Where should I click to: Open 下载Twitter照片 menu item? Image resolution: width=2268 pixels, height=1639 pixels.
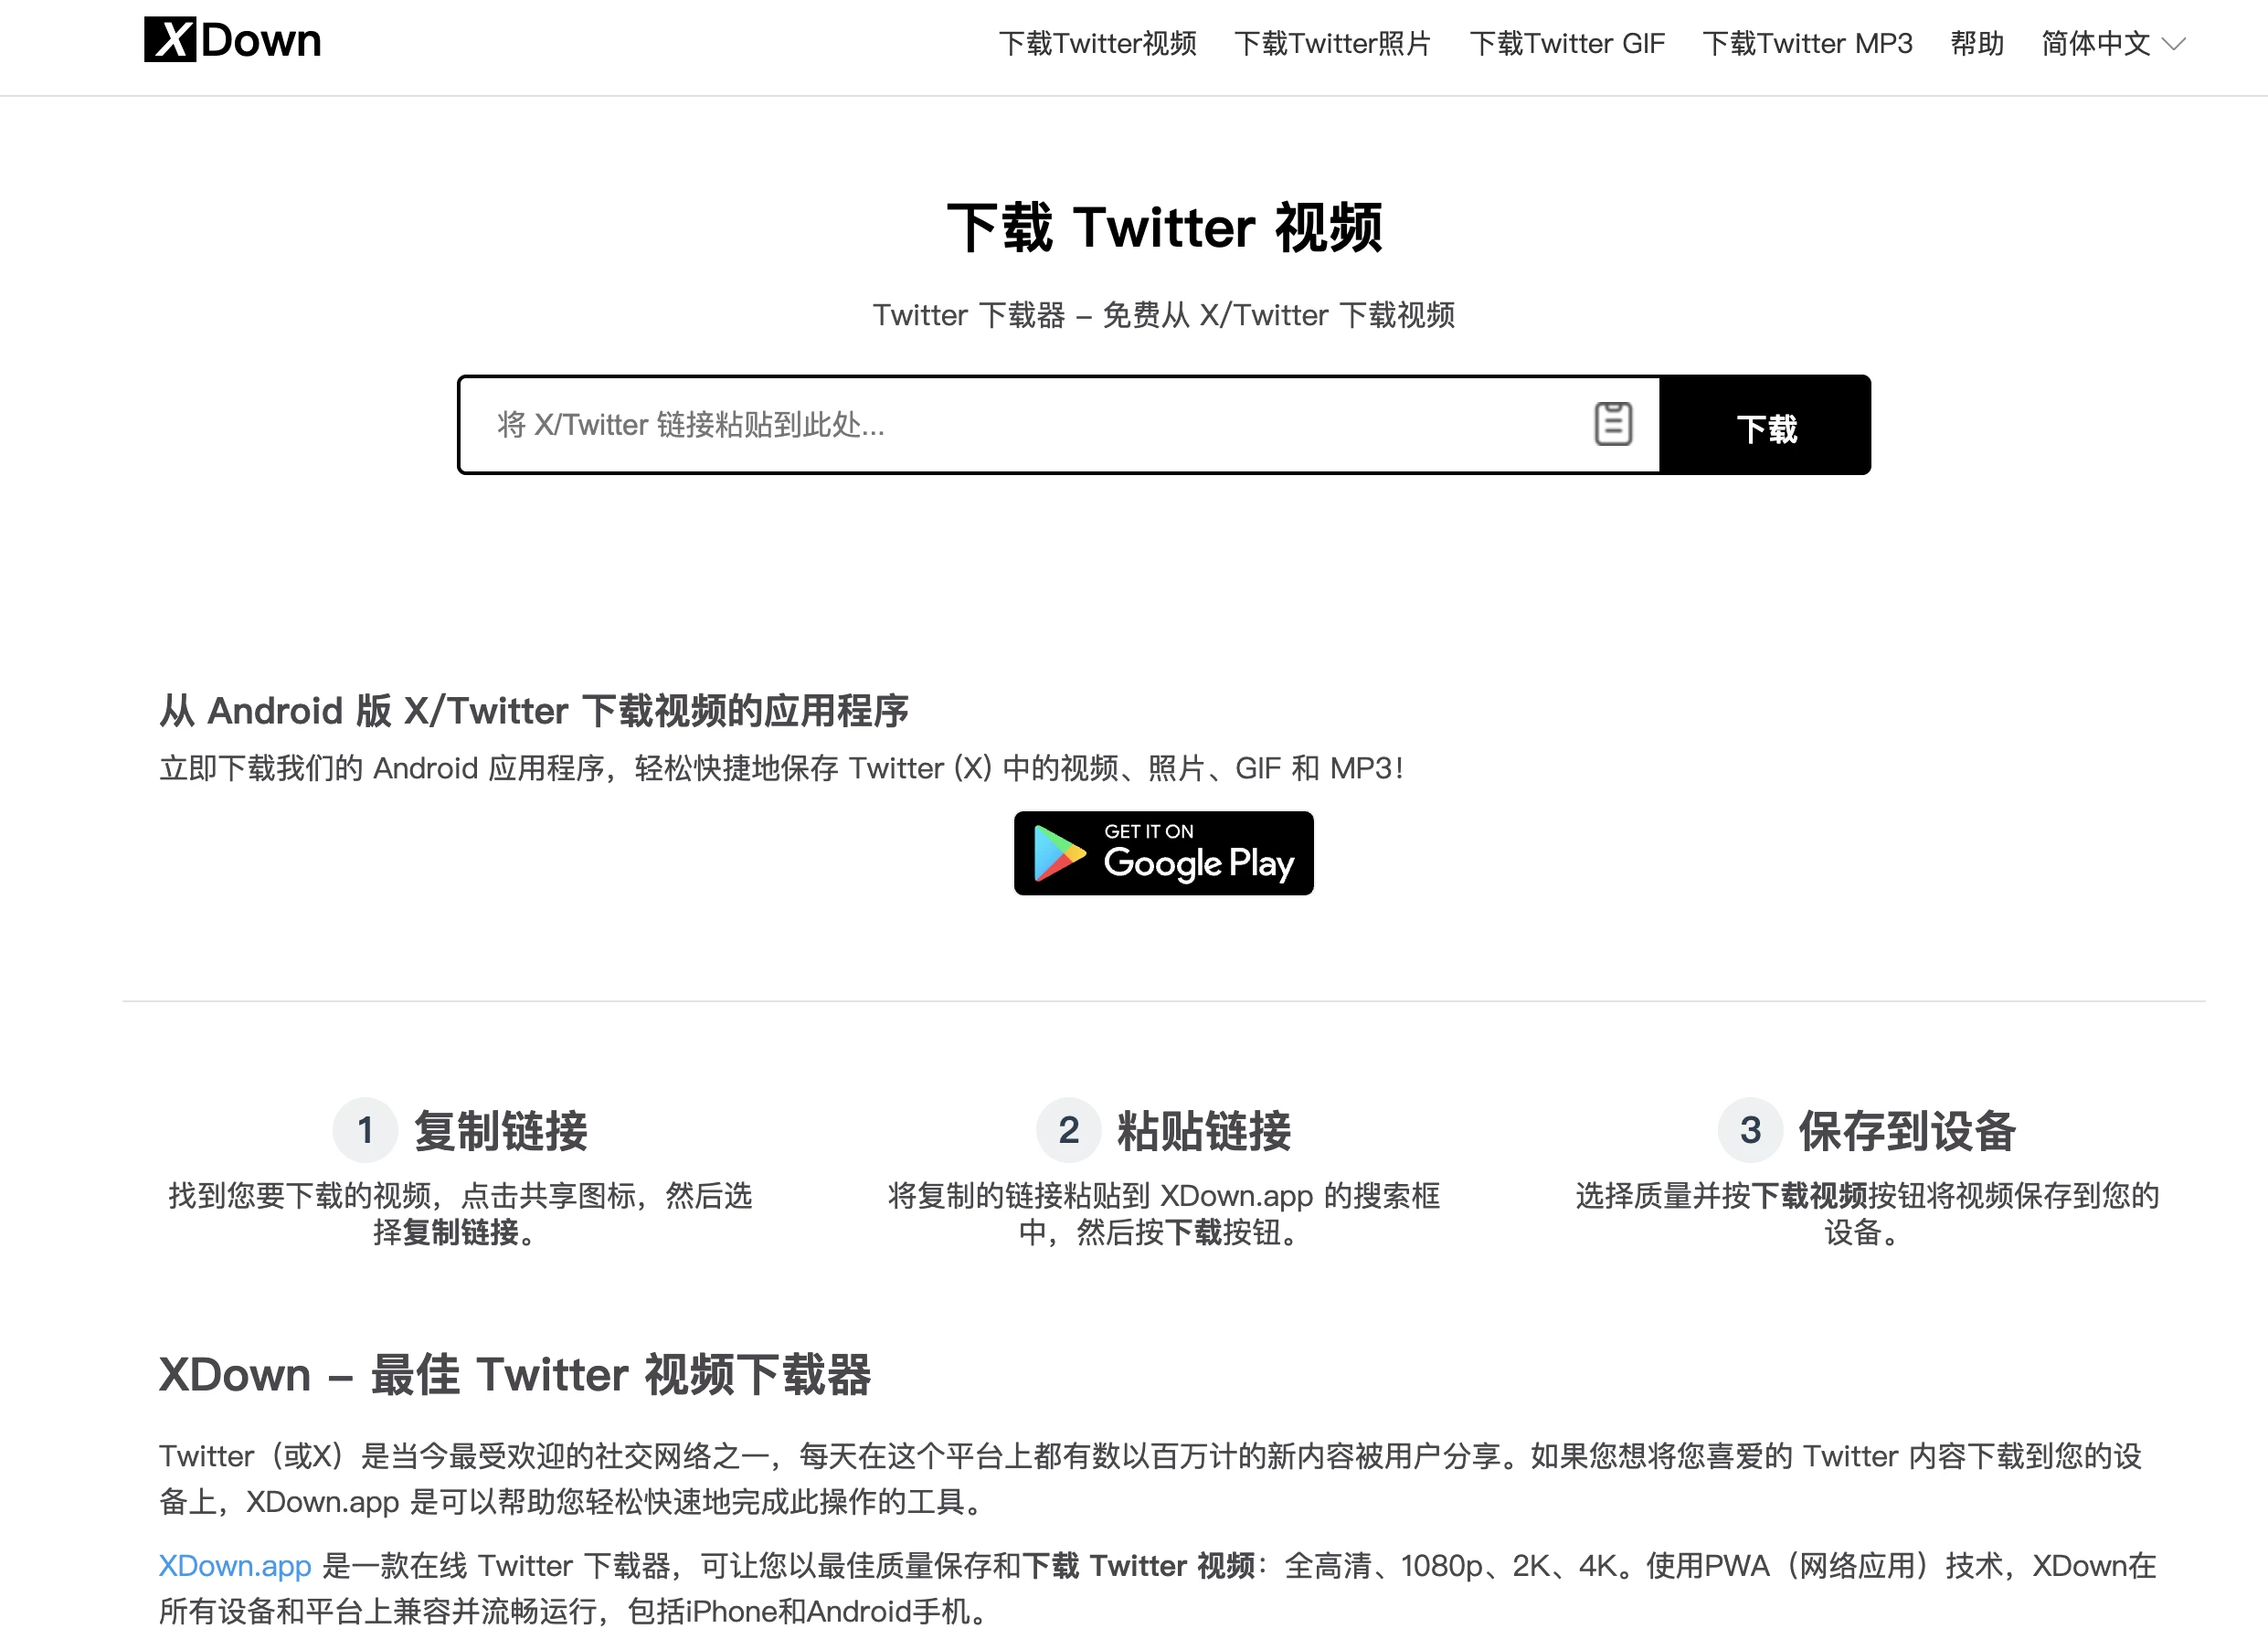point(1332,44)
